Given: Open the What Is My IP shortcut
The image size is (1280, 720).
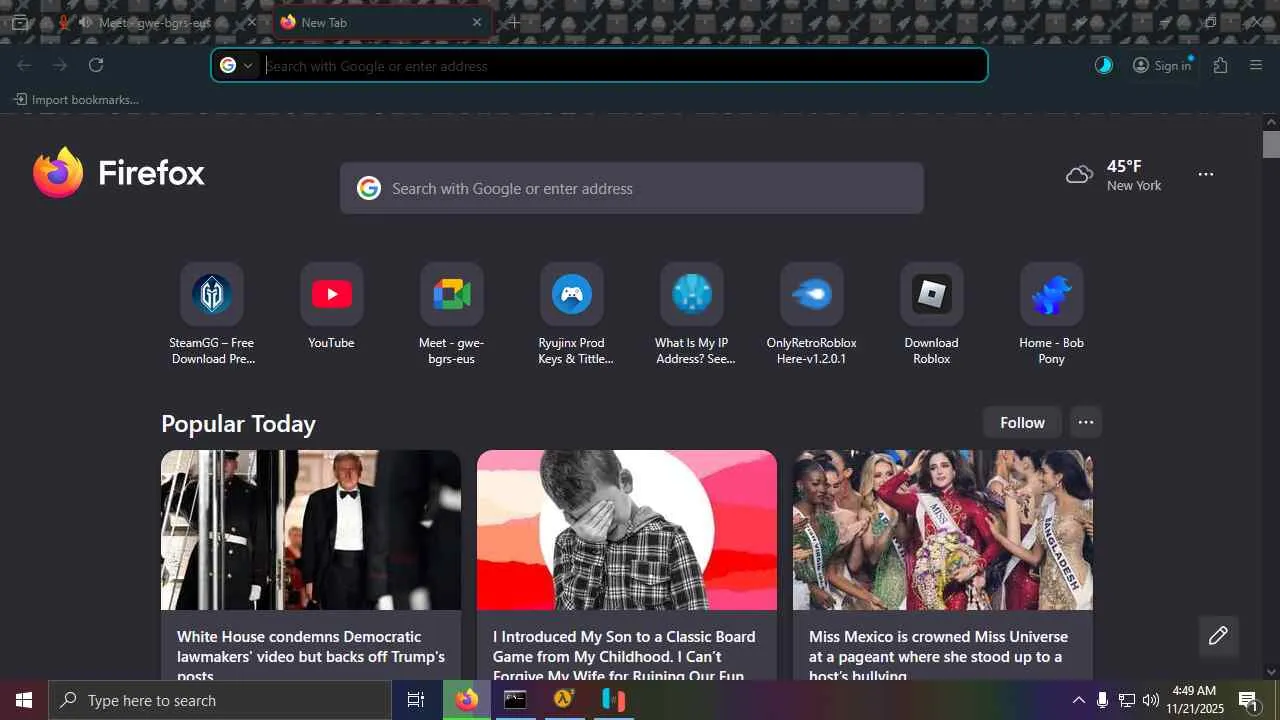Looking at the screenshot, I should click(x=692, y=294).
